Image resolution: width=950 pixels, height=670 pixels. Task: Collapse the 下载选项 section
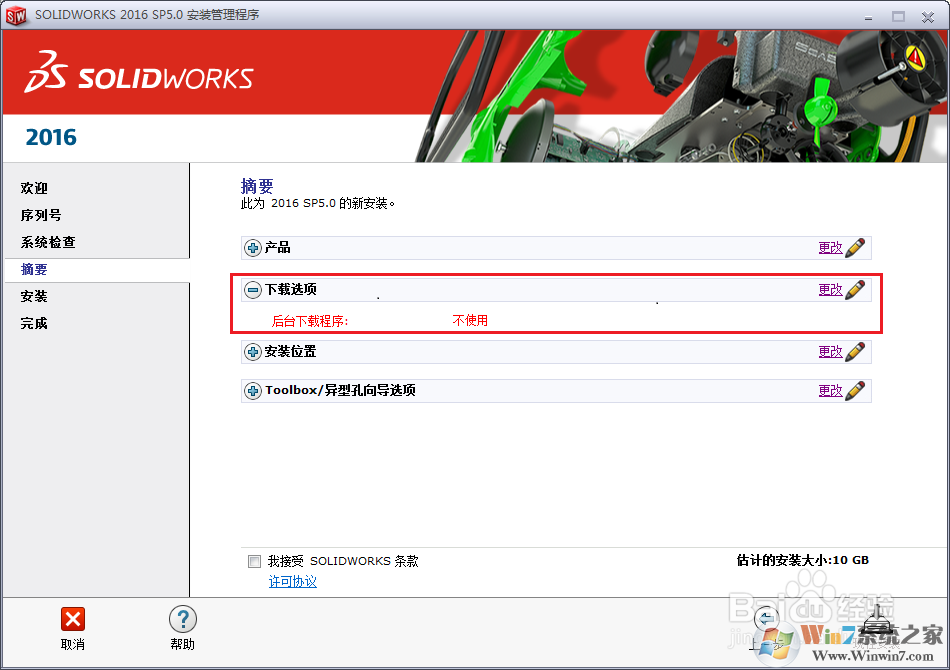coord(252,289)
